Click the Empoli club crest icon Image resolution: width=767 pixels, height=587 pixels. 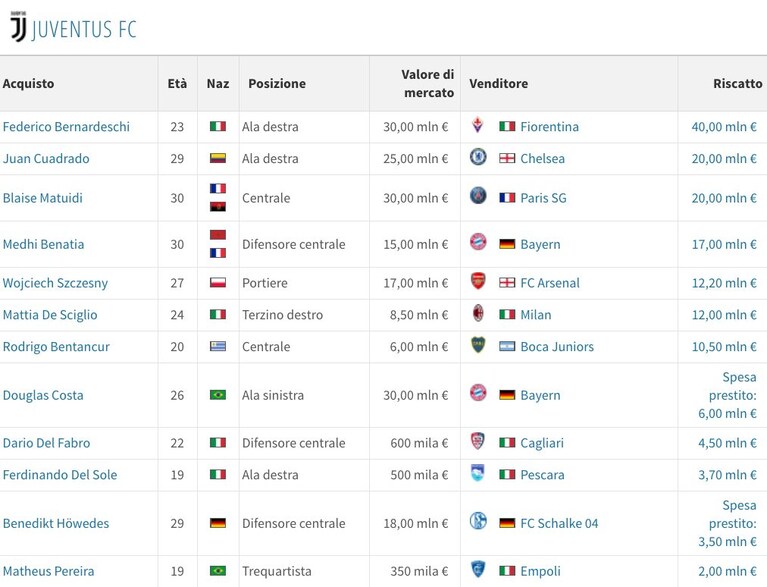(x=478, y=569)
